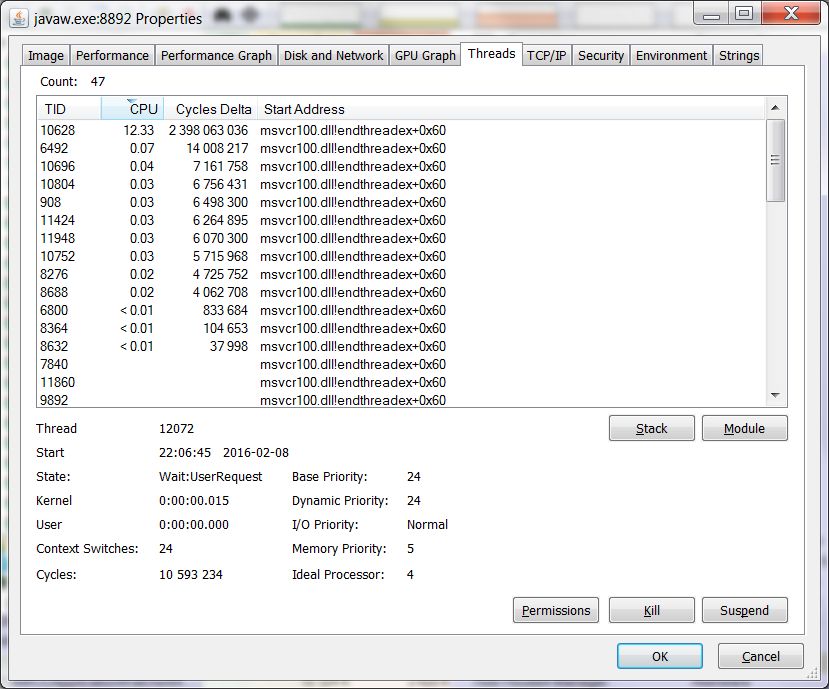Screen dimensions: 829x689
Task: Click the thread ID value 12072
Action: point(177,428)
